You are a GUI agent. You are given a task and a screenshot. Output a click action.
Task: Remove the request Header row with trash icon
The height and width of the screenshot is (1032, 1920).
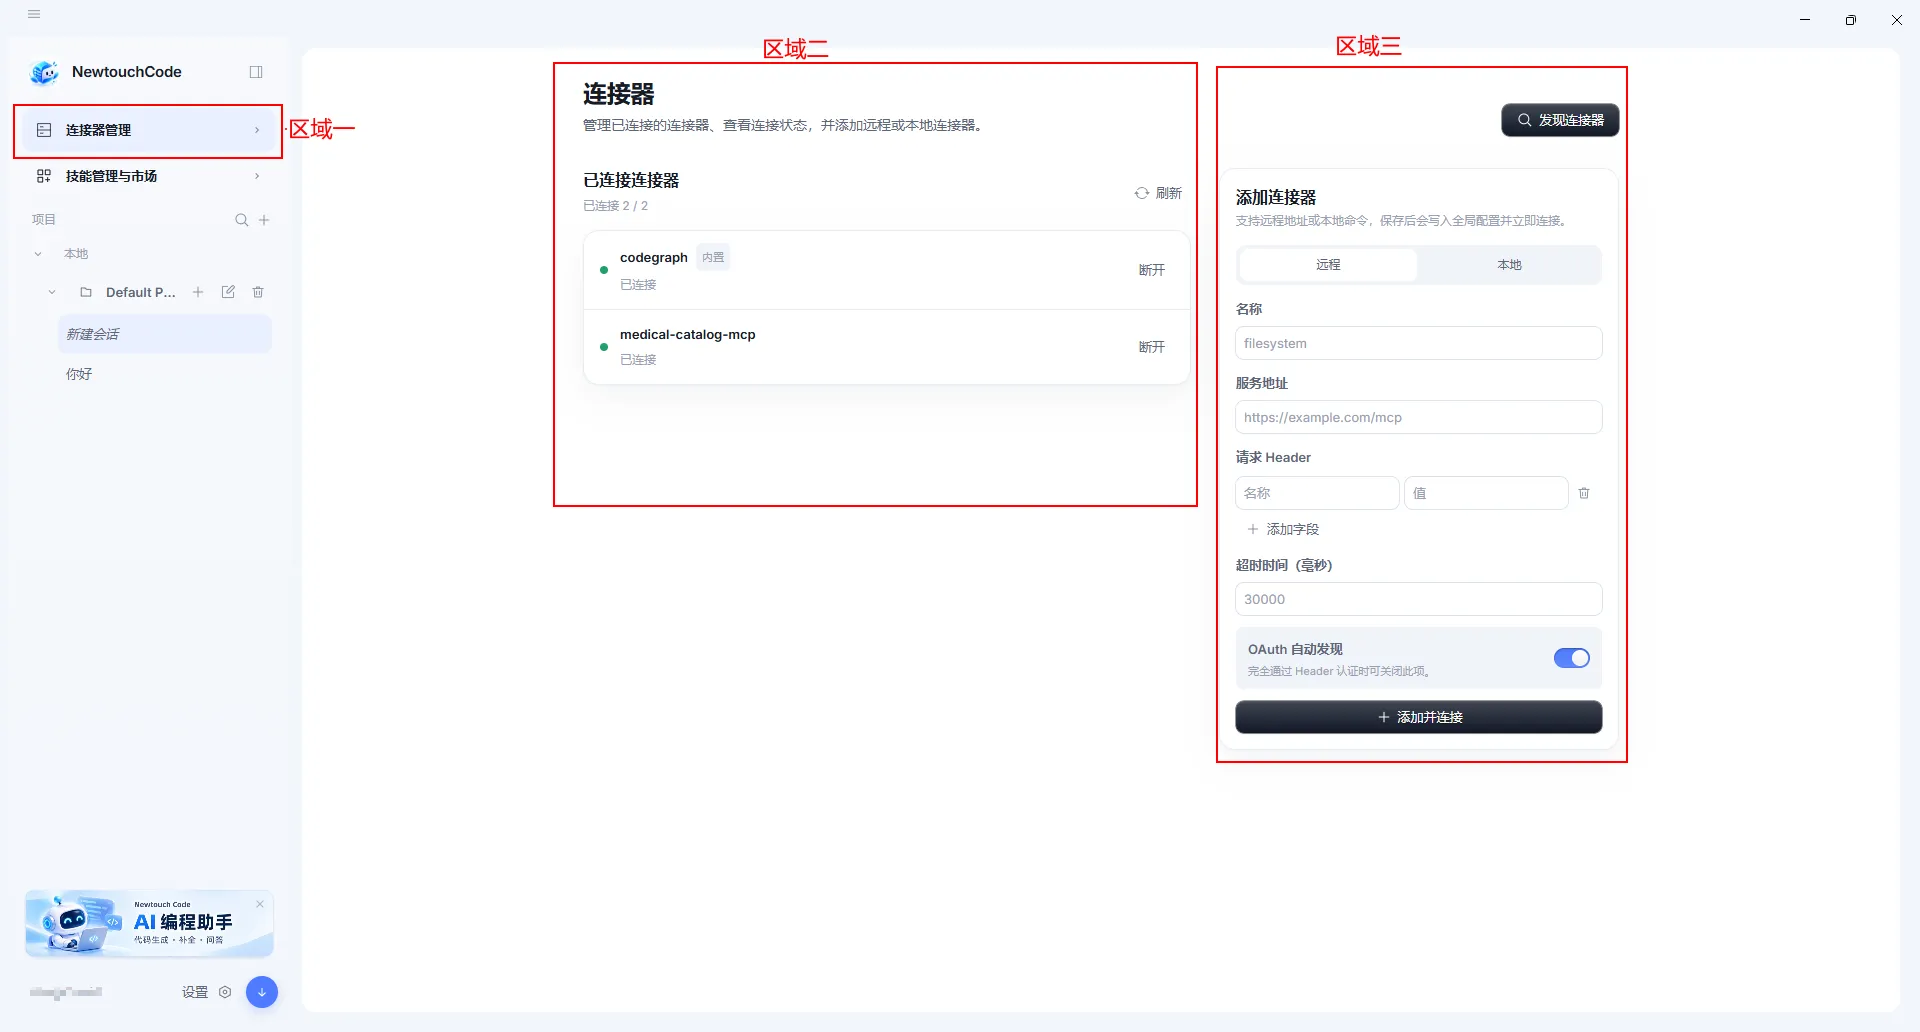(1584, 493)
